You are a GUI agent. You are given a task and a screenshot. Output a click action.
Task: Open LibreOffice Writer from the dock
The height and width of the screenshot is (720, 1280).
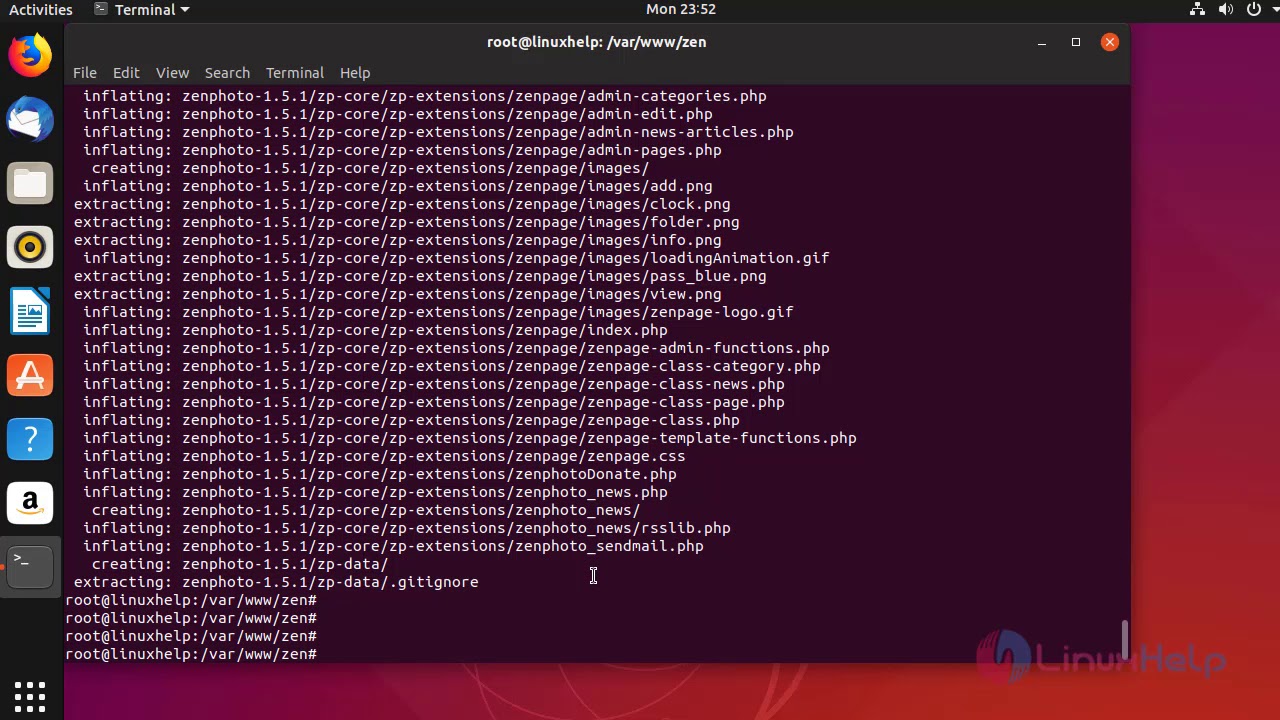pyautogui.click(x=30, y=311)
